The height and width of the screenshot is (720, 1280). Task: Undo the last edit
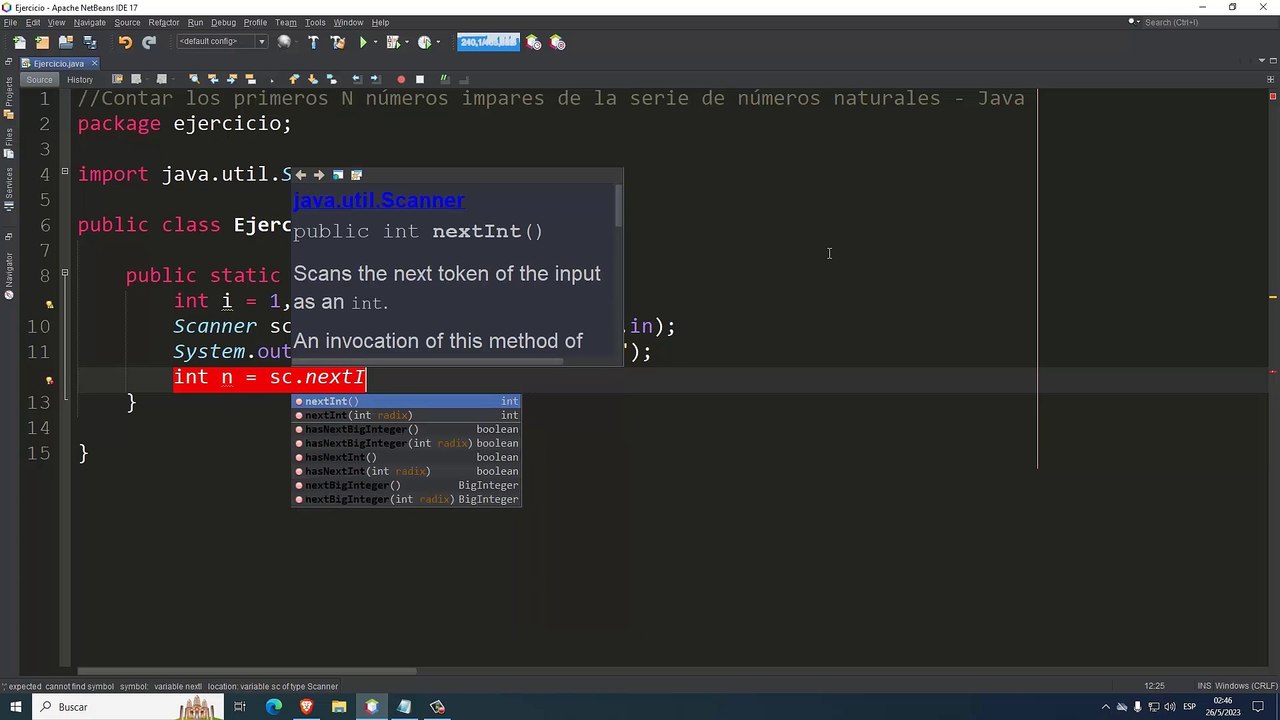[125, 42]
